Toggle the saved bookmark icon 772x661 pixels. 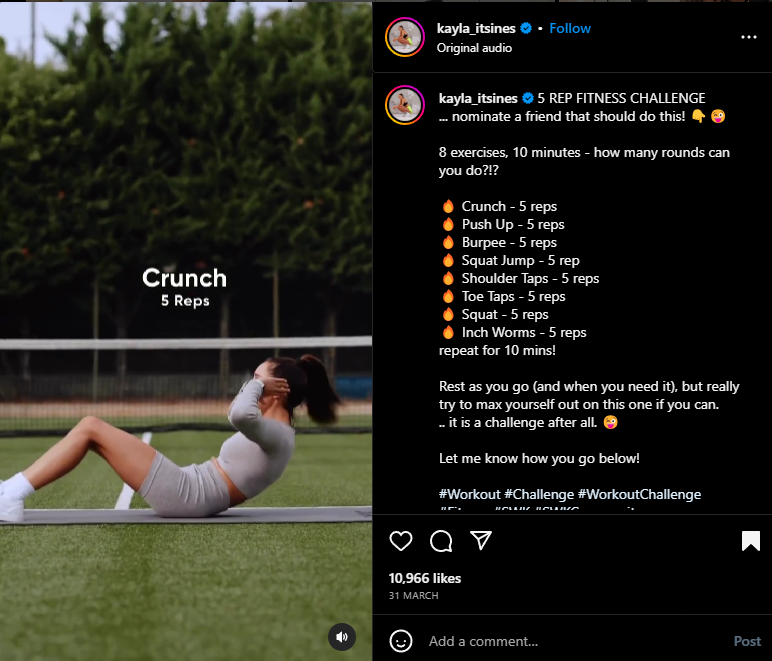coord(750,540)
